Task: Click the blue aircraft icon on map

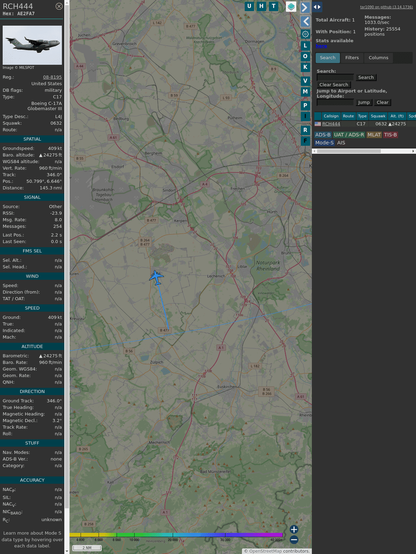Action: (156, 278)
